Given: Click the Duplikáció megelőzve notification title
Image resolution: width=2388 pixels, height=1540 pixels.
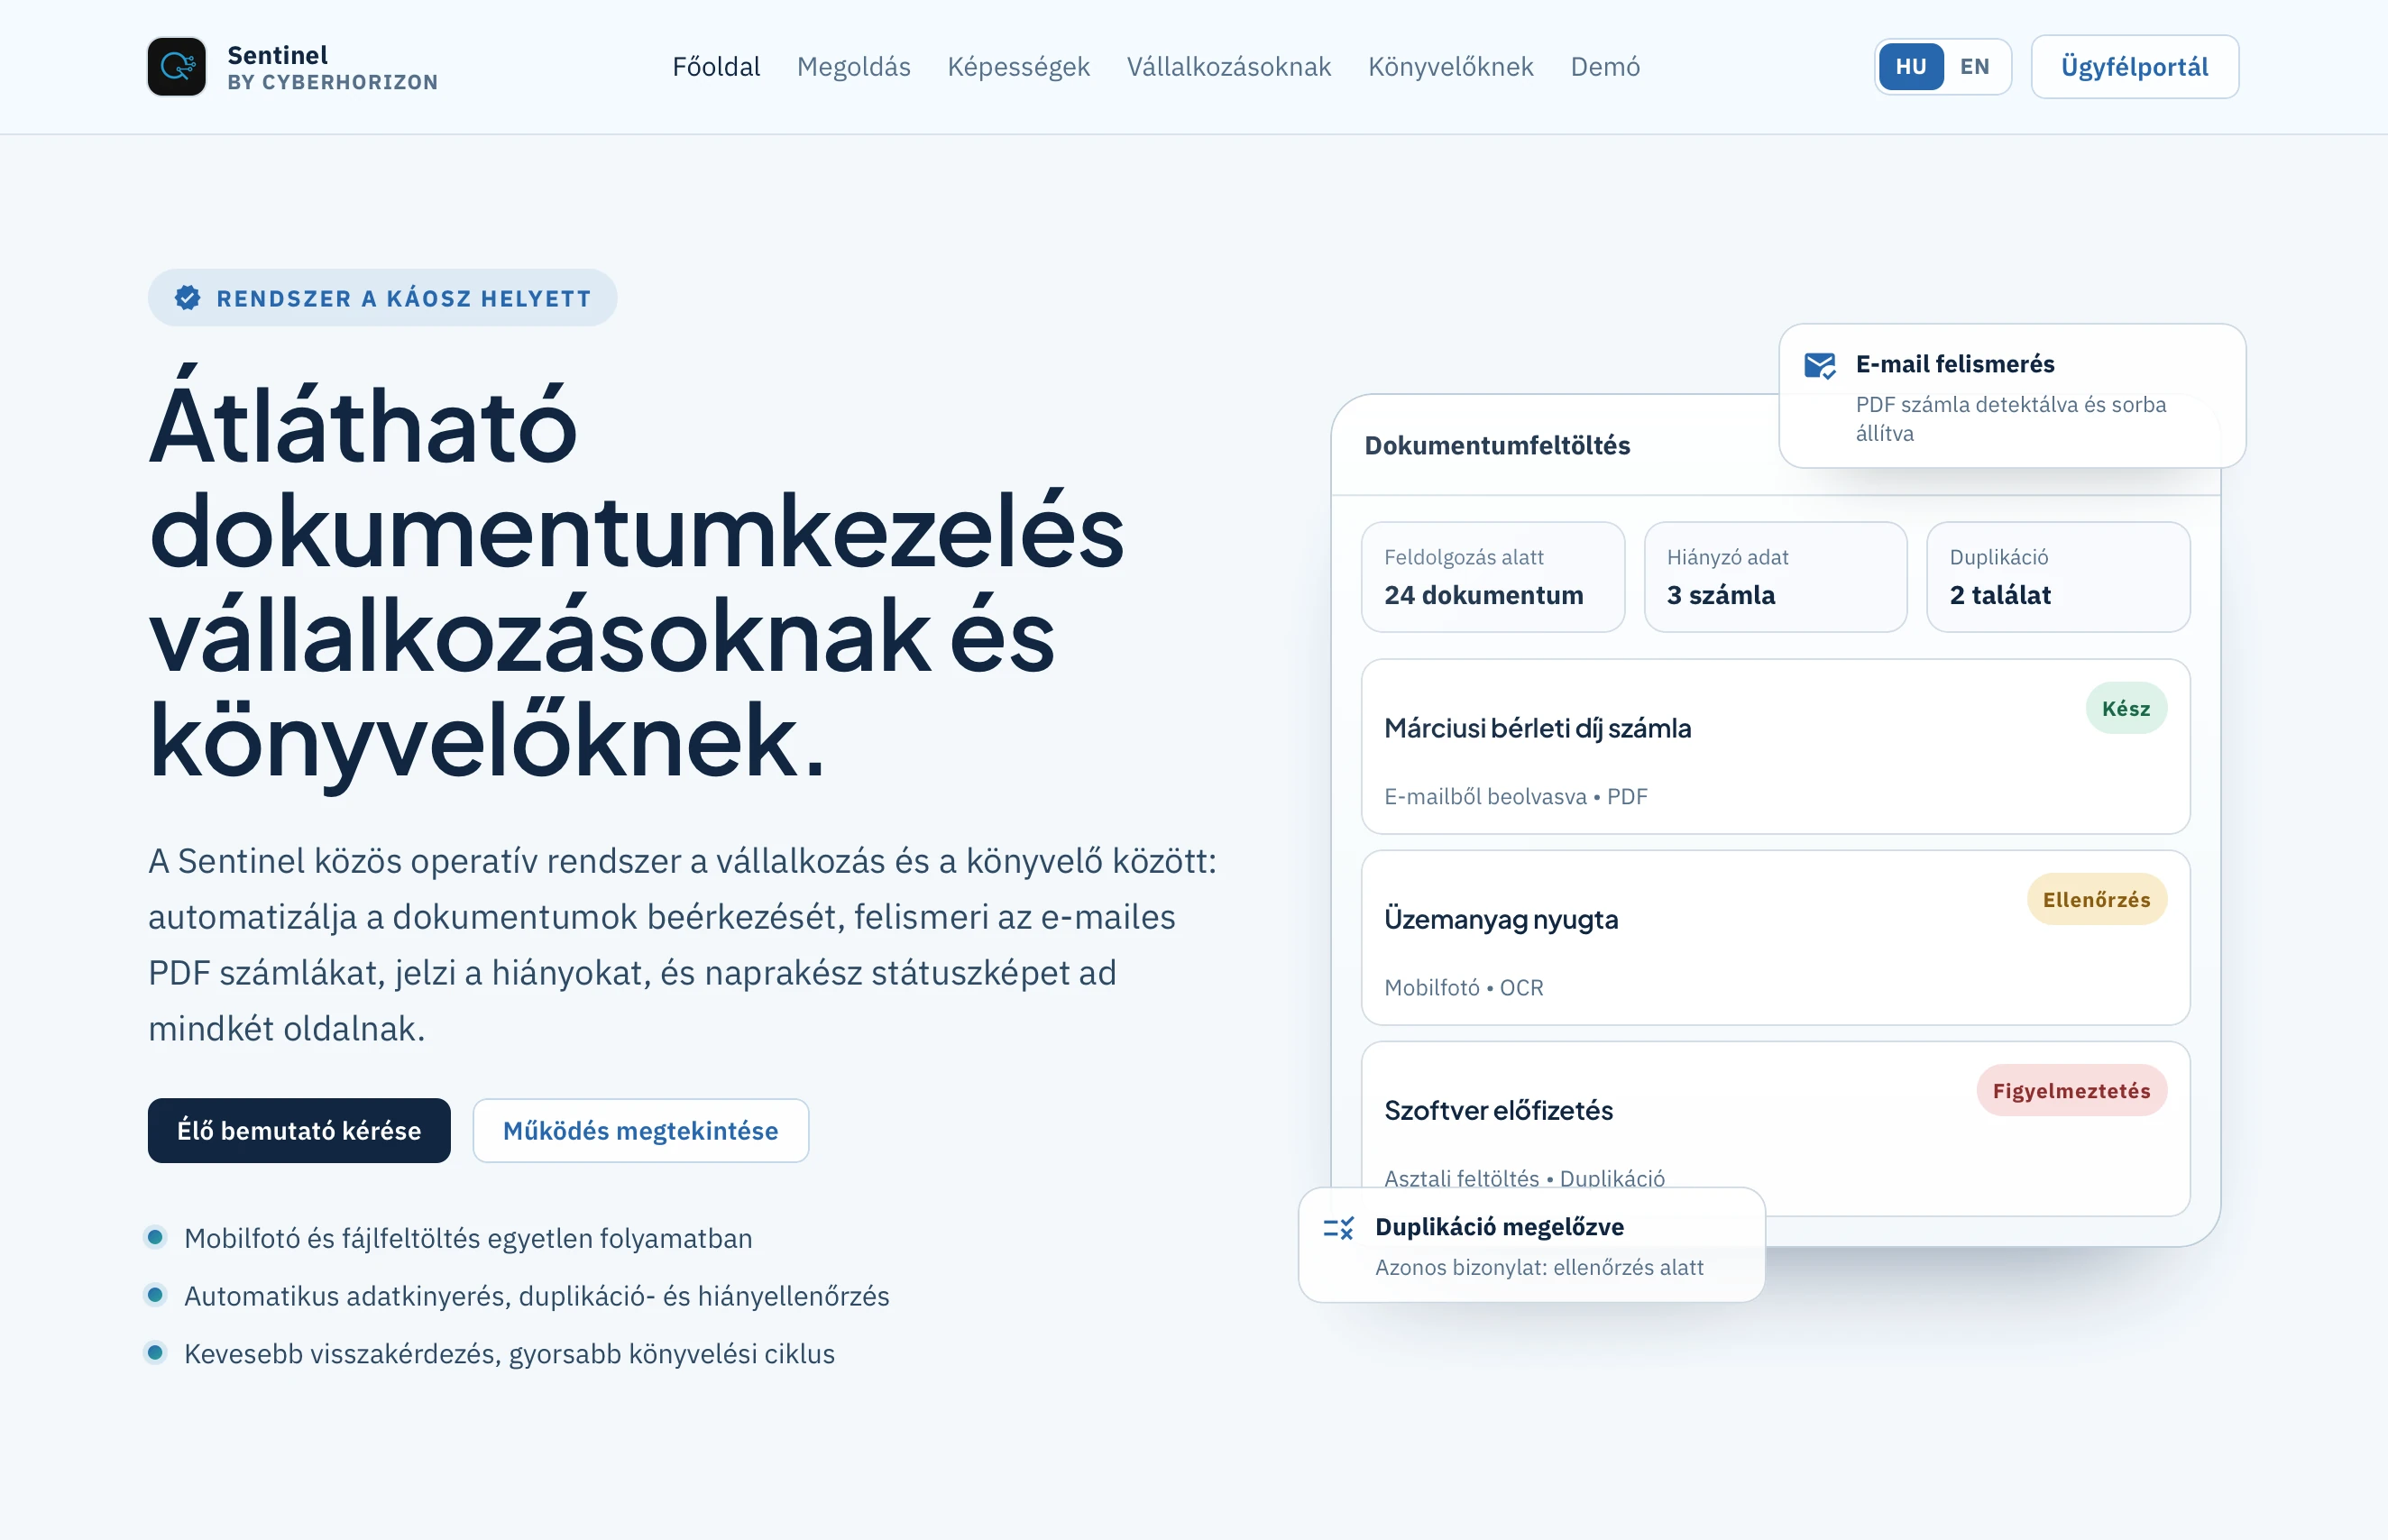Looking at the screenshot, I should pyautogui.click(x=1499, y=1227).
